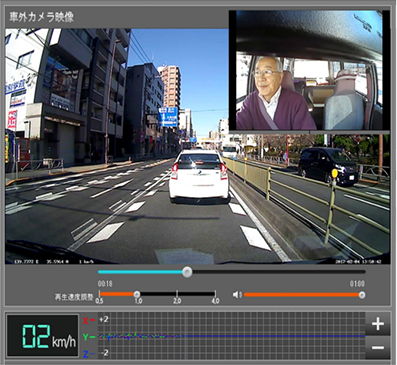Viewport: 397px width, 365px height.
Task: Click the volume slider knob
Action: pos(362,295)
